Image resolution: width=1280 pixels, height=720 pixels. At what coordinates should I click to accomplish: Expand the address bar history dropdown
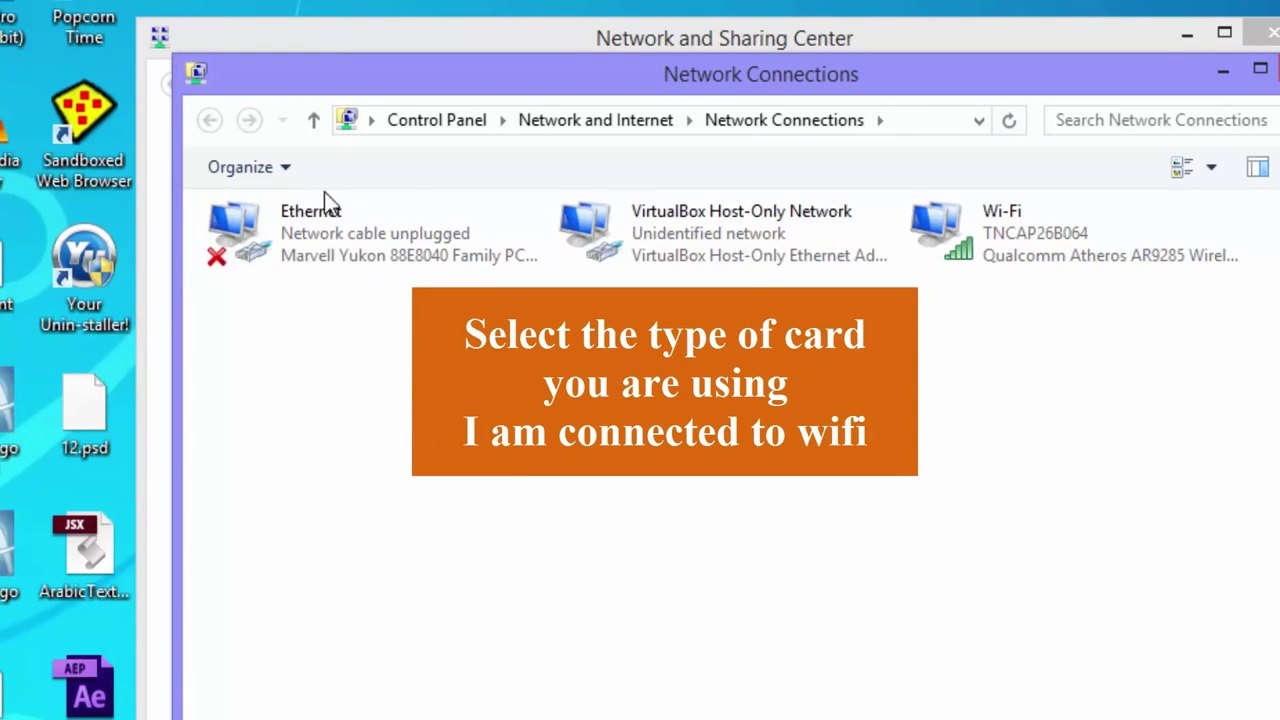(979, 121)
